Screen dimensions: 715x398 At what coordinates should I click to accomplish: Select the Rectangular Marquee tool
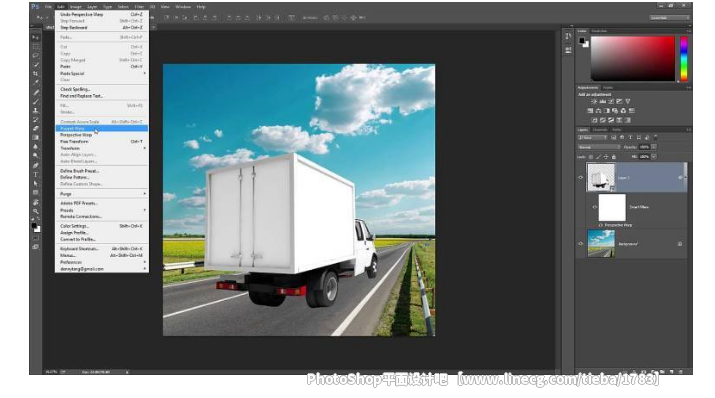coord(36,47)
